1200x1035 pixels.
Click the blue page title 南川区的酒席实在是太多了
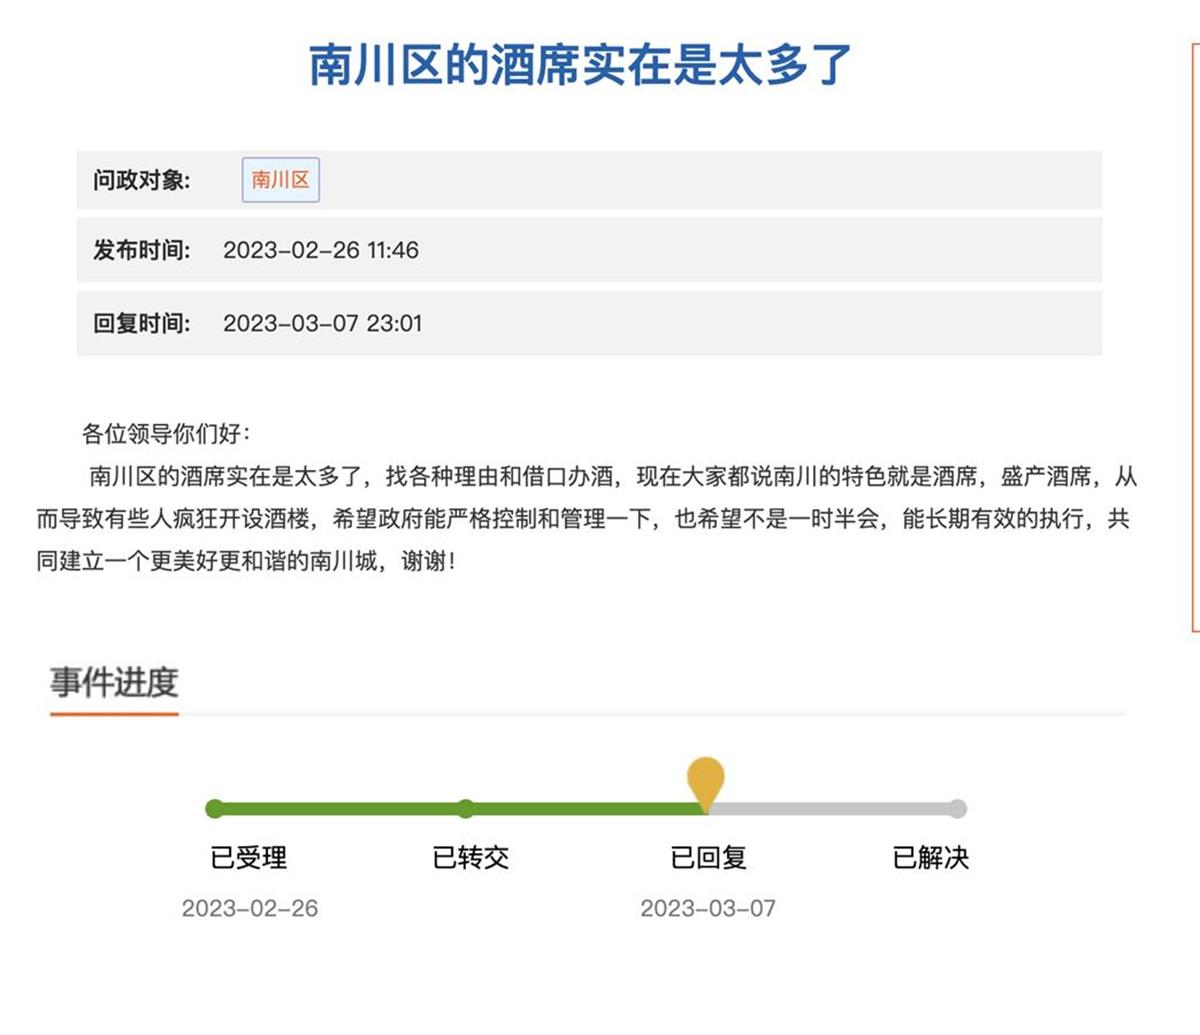coord(580,65)
